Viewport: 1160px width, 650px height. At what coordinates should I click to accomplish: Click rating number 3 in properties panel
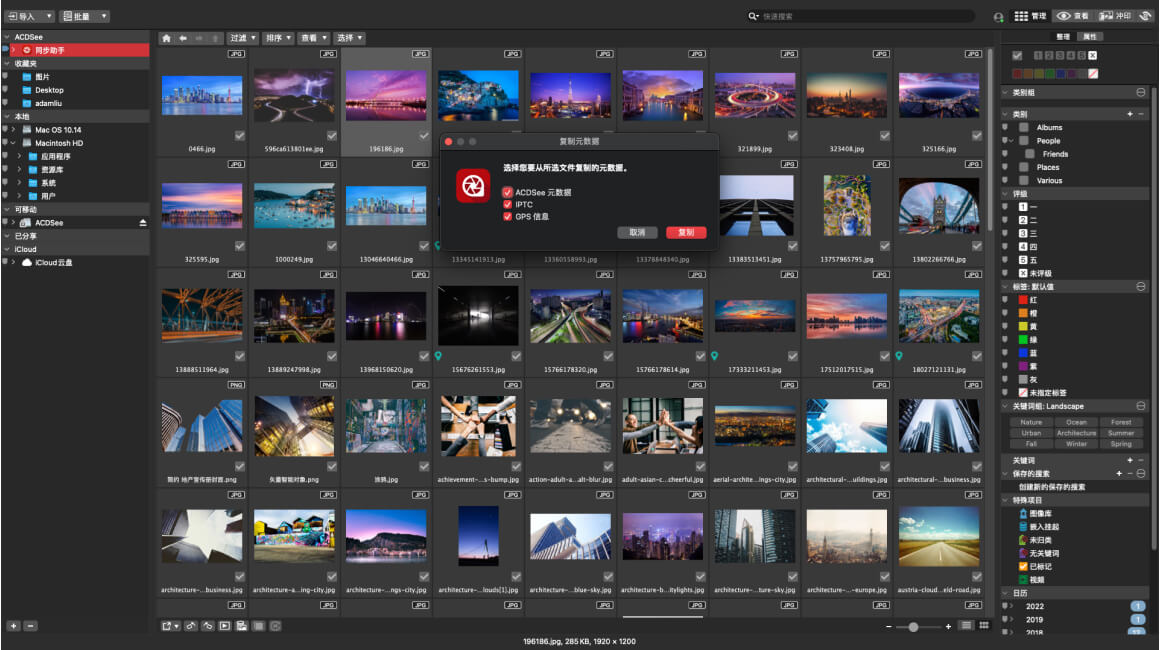[x=1060, y=55]
